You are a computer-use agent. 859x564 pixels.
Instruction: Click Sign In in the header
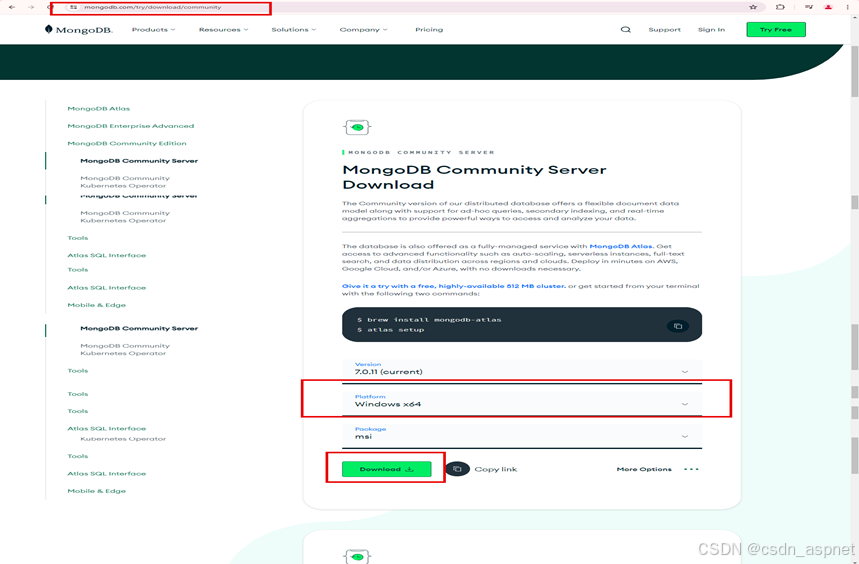click(x=711, y=30)
